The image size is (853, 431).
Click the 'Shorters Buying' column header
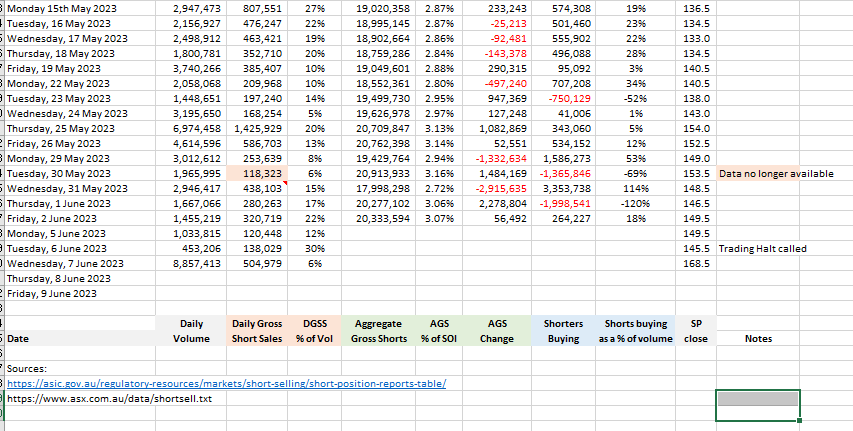point(563,331)
